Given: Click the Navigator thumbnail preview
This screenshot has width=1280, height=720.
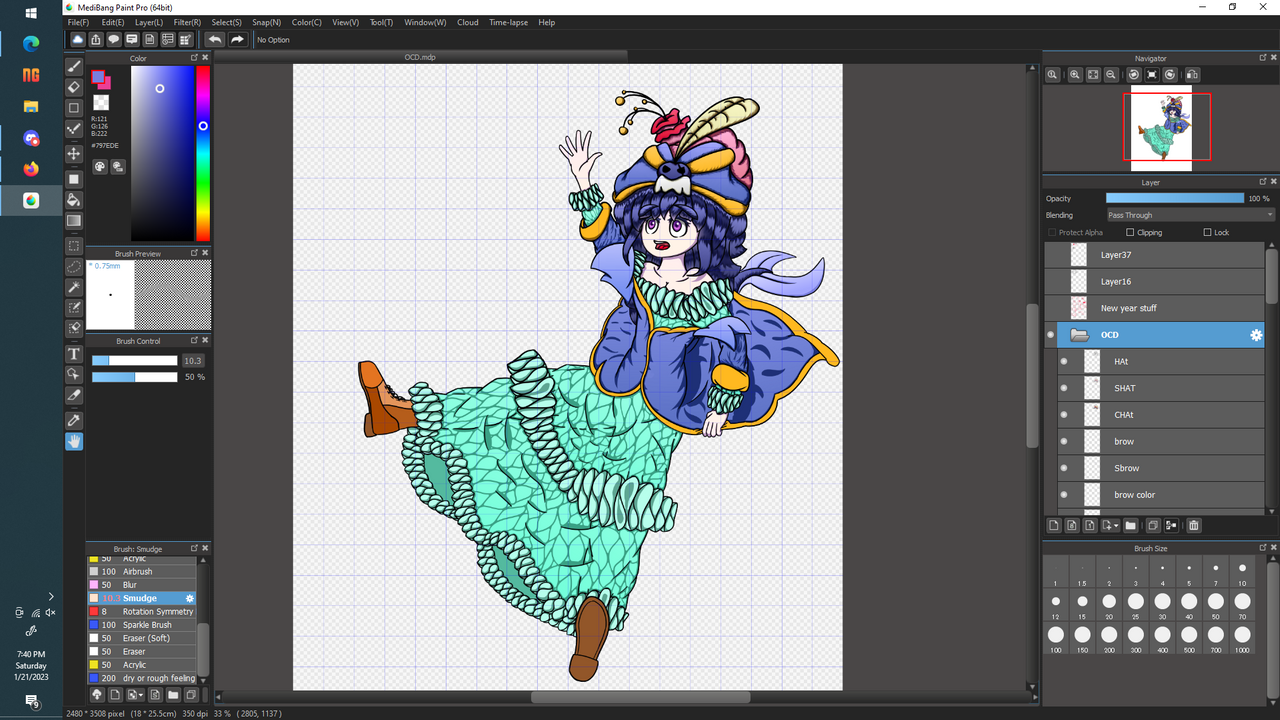Looking at the screenshot, I should click(x=1160, y=128).
